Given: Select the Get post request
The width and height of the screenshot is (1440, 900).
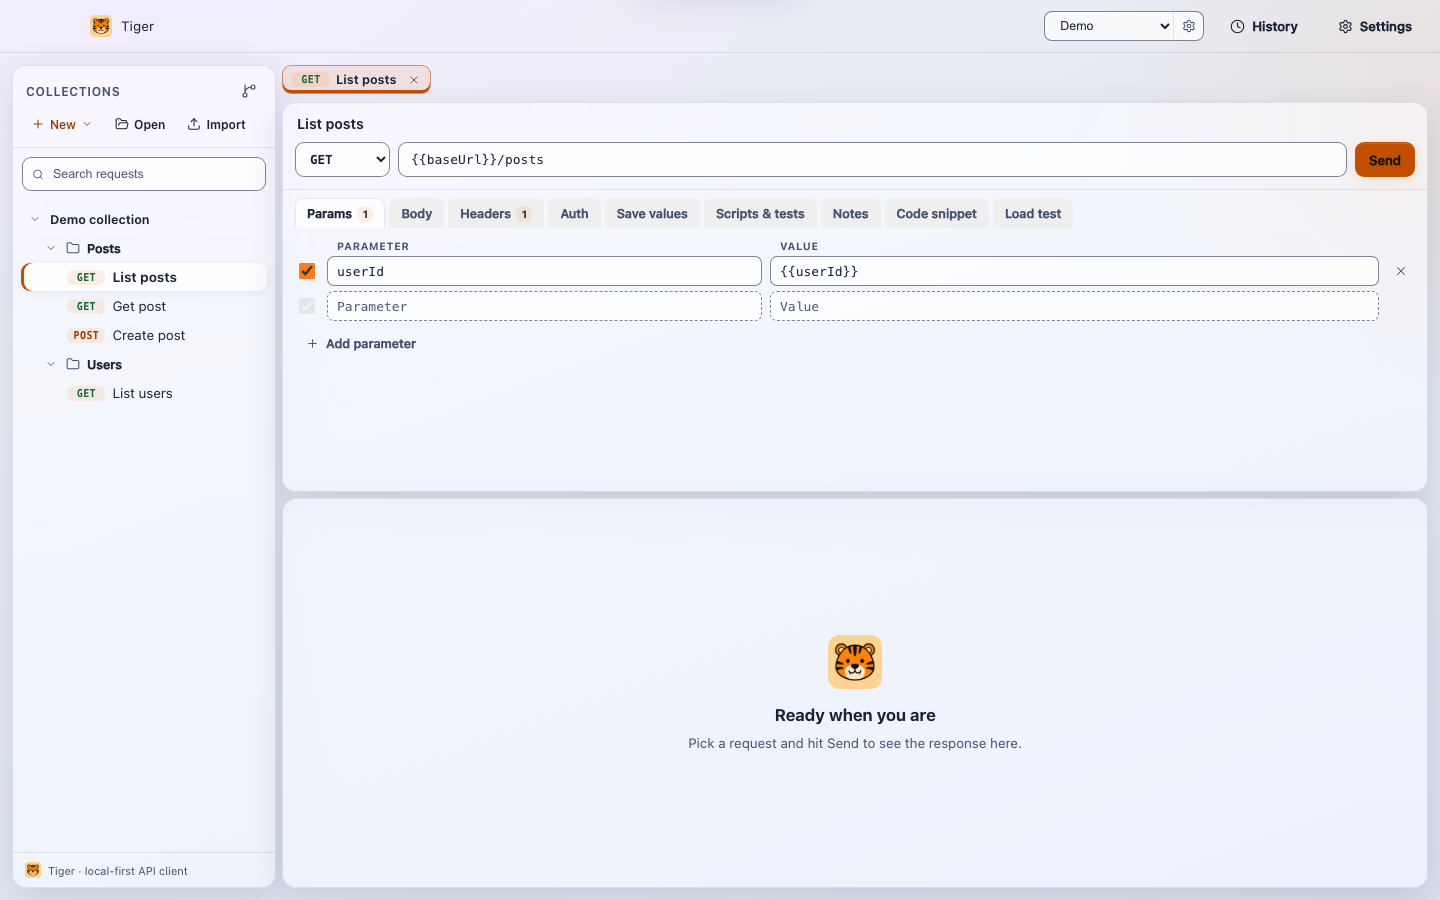Looking at the screenshot, I should pyautogui.click(x=144, y=306).
